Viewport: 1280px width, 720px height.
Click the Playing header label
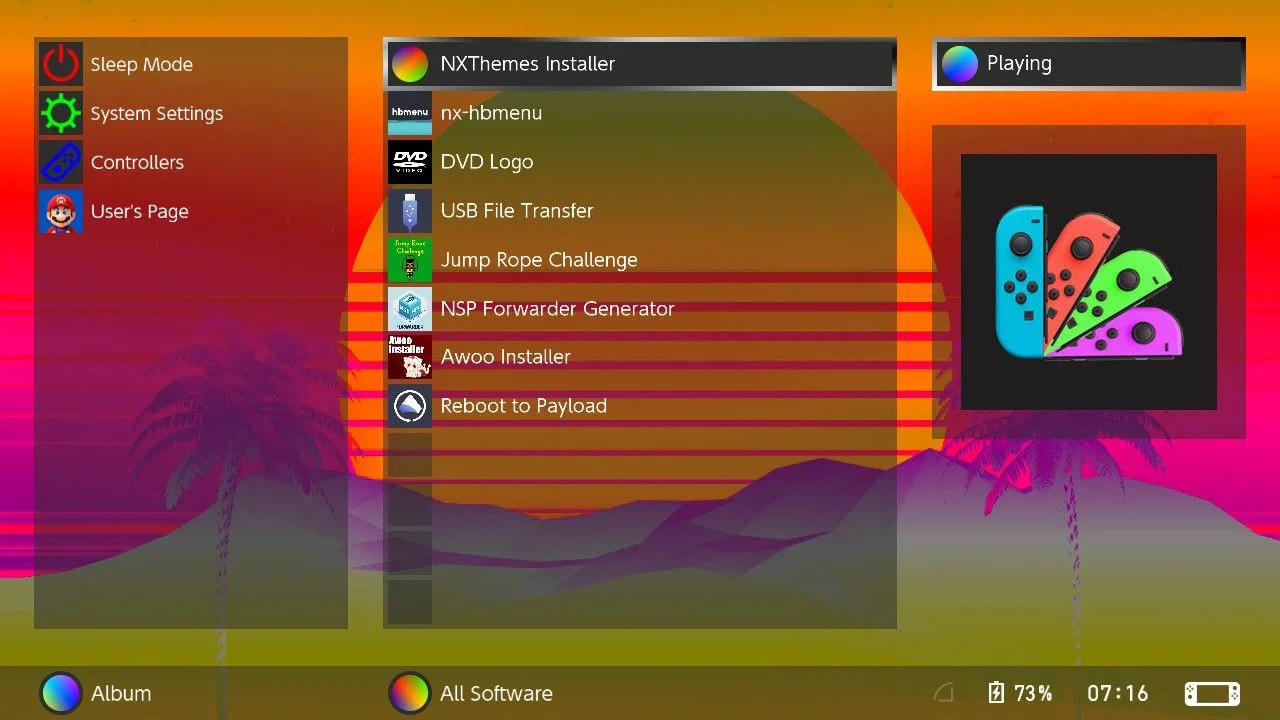tap(1019, 63)
